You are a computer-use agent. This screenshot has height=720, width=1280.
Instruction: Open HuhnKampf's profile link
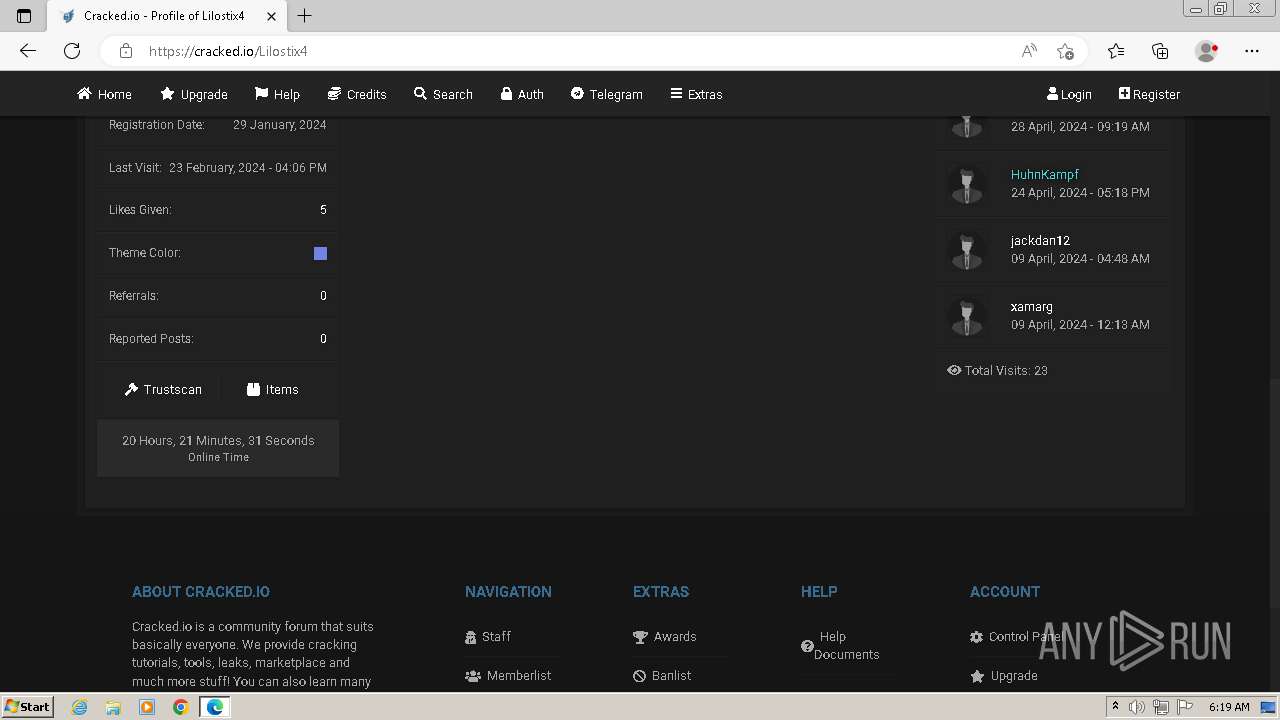coord(1044,174)
